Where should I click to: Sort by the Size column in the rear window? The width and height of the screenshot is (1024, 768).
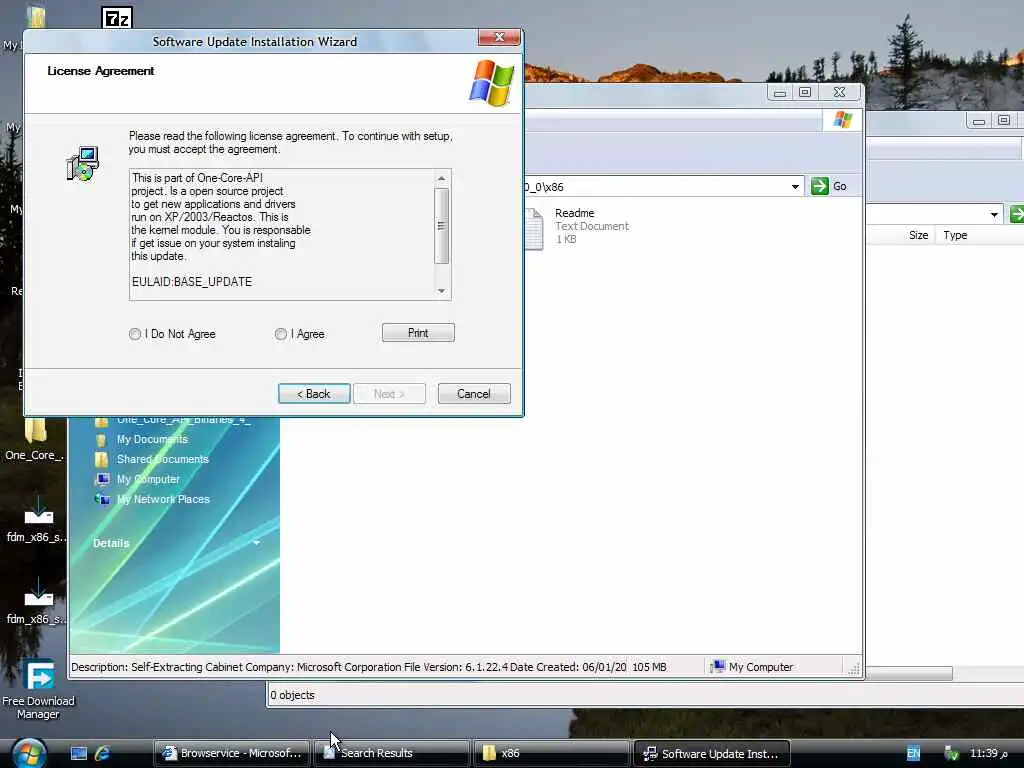coord(918,235)
